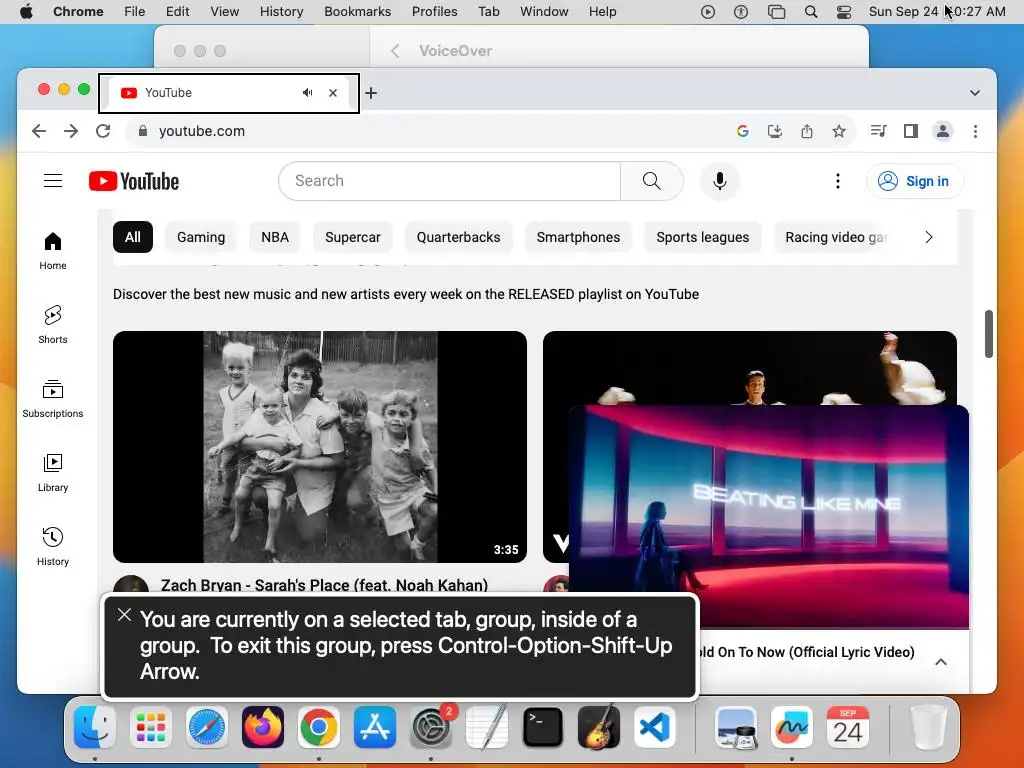Image resolution: width=1024 pixels, height=768 pixels.
Task: Reload the YouTube page
Action: coord(103,131)
